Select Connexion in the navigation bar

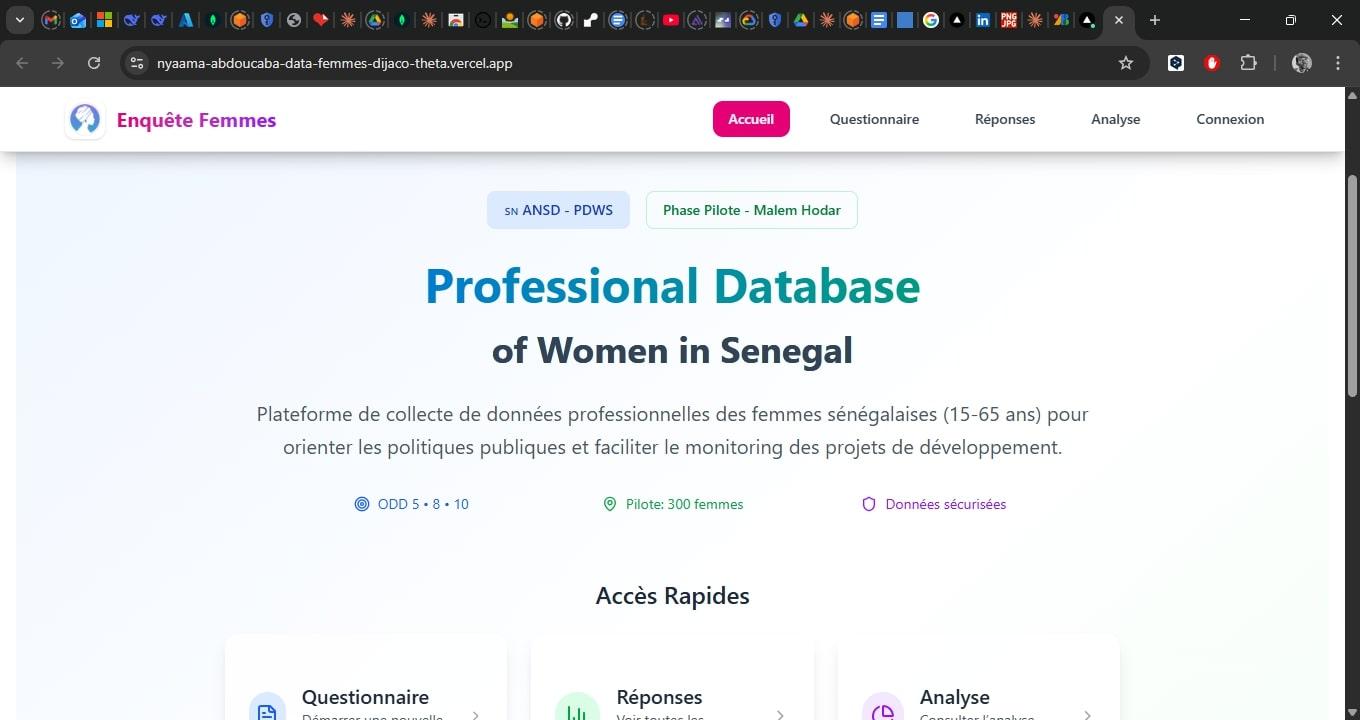(x=1230, y=119)
